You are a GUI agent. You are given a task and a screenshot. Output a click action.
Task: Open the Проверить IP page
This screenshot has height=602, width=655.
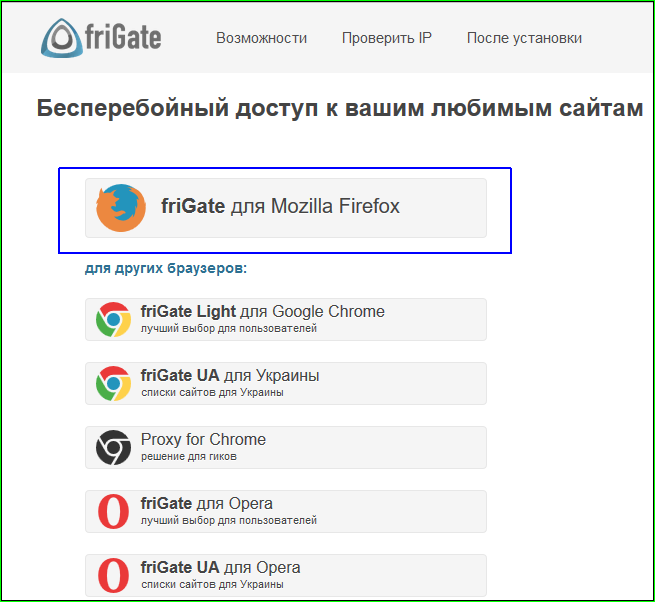tap(386, 38)
